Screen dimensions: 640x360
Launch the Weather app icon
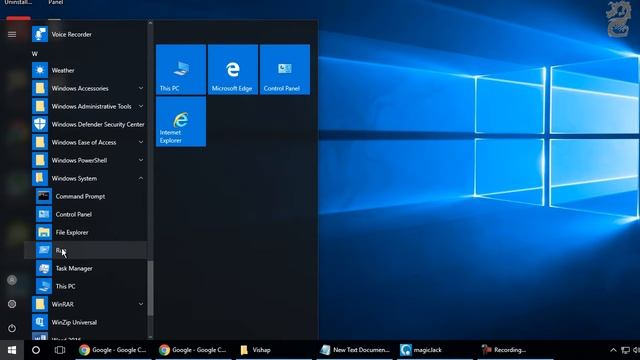click(x=40, y=70)
